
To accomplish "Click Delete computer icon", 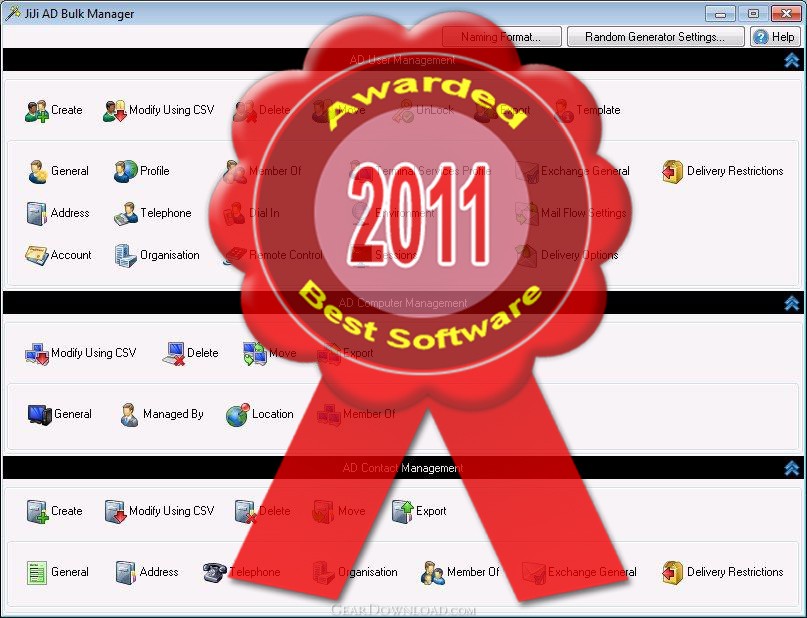I will pos(173,354).
